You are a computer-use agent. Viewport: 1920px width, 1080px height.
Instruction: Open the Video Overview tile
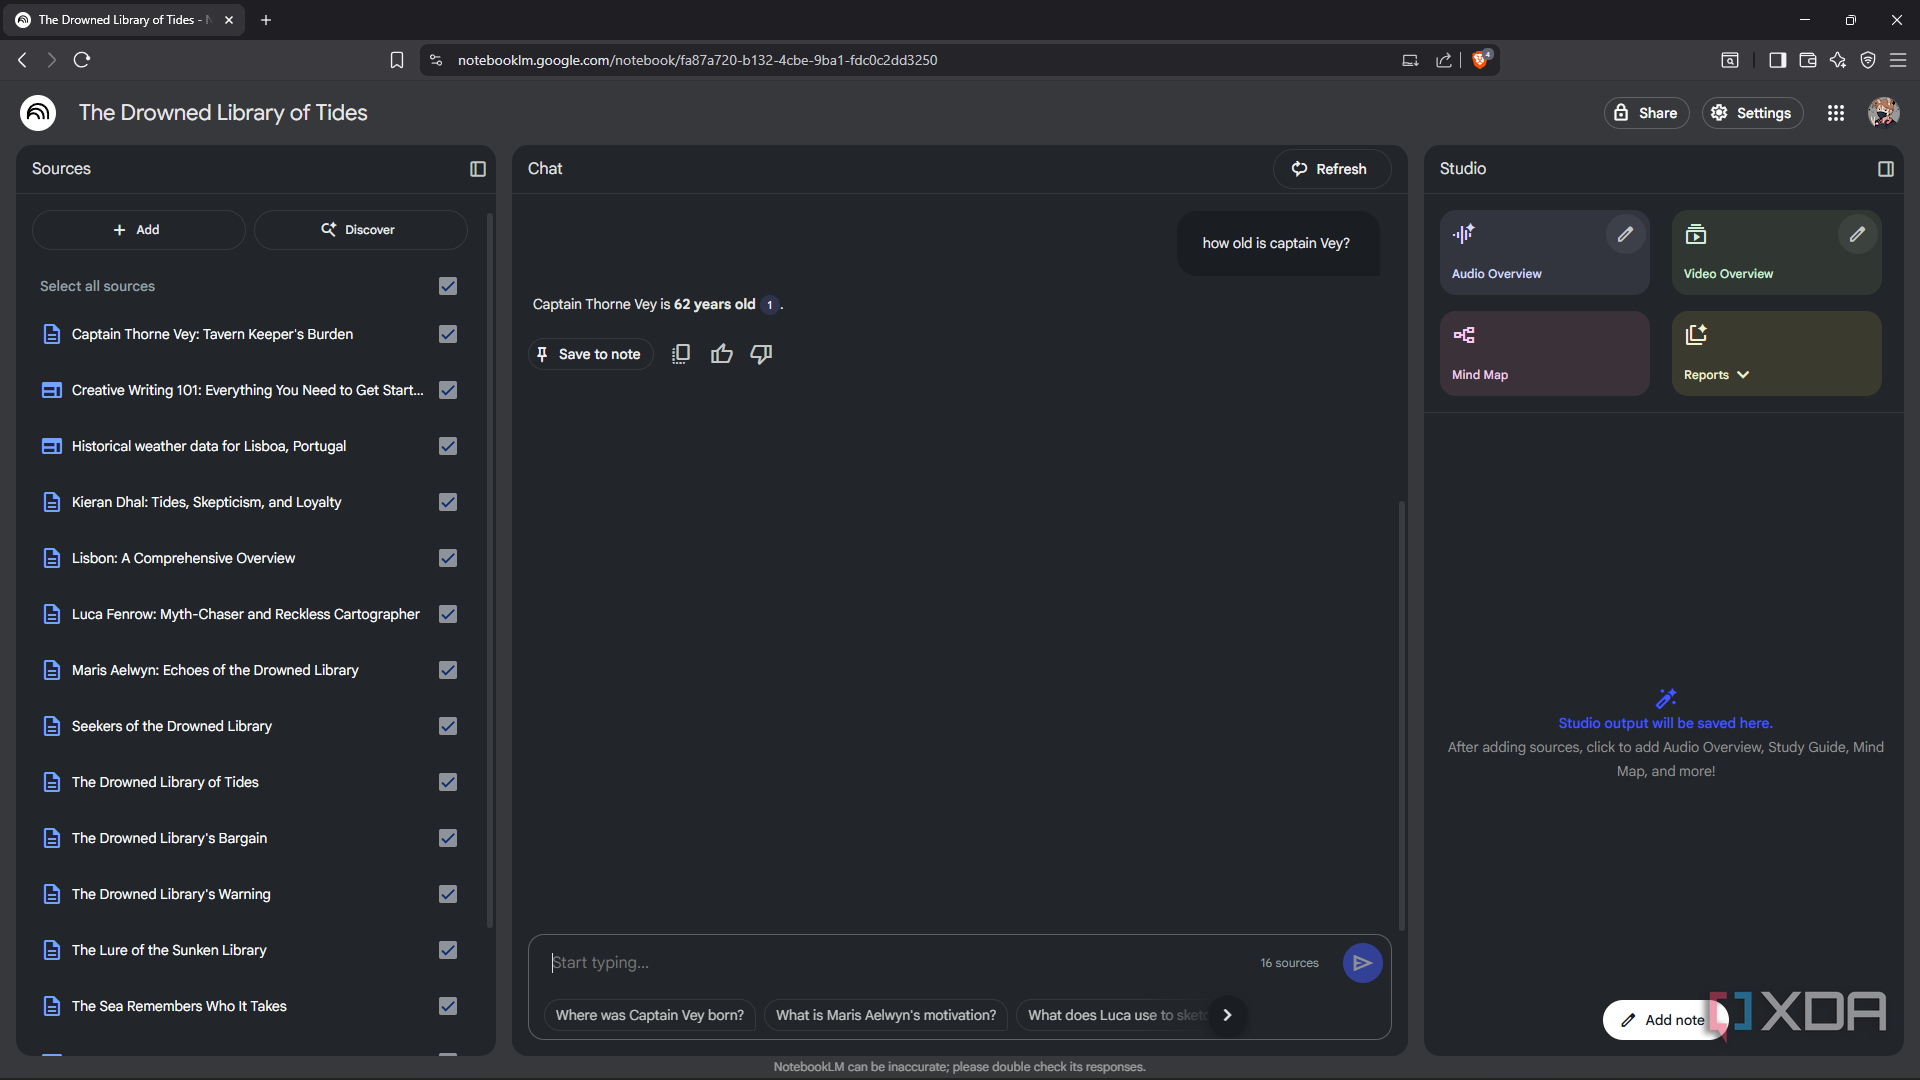pos(1776,252)
